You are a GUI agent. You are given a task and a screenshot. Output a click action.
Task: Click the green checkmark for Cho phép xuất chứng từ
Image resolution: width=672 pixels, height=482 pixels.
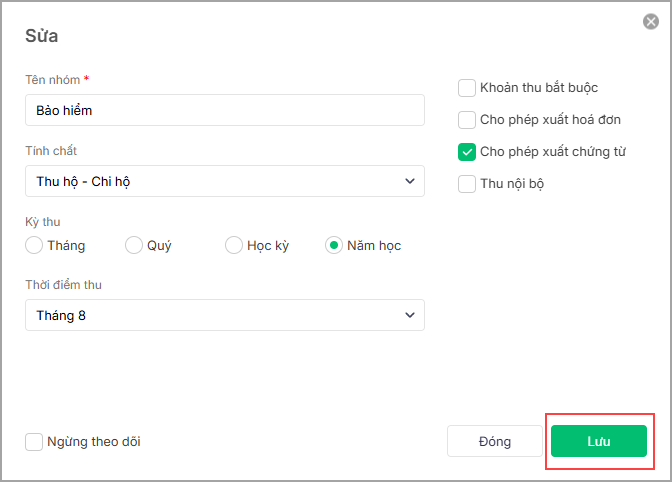(x=467, y=152)
